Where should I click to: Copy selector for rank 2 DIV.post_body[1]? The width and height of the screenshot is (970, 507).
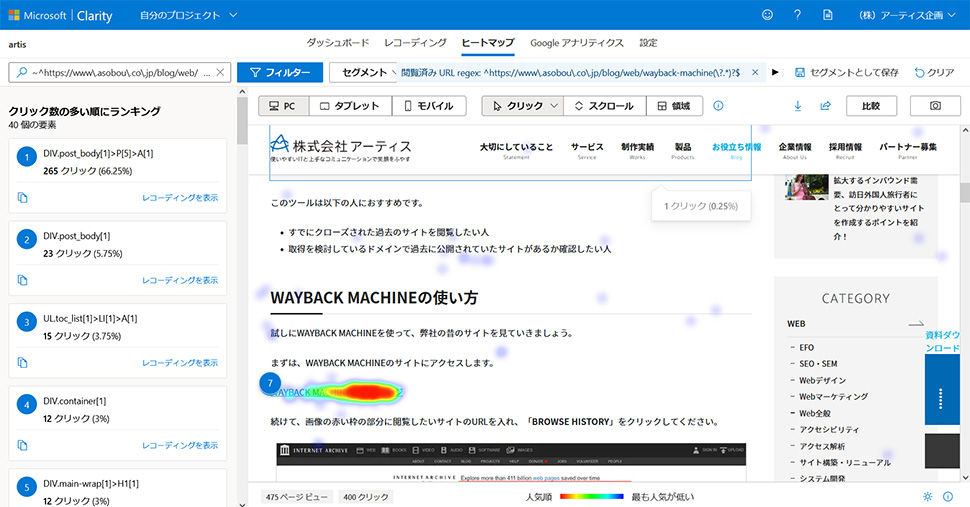coord(22,280)
